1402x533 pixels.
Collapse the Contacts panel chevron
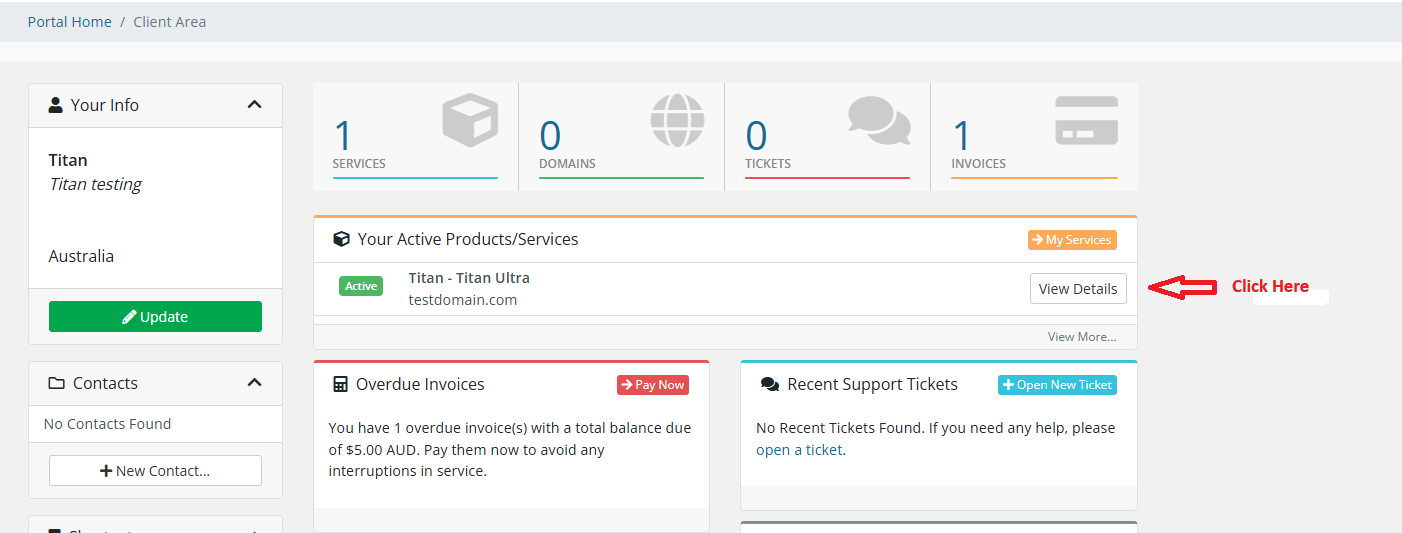pyautogui.click(x=254, y=383)
